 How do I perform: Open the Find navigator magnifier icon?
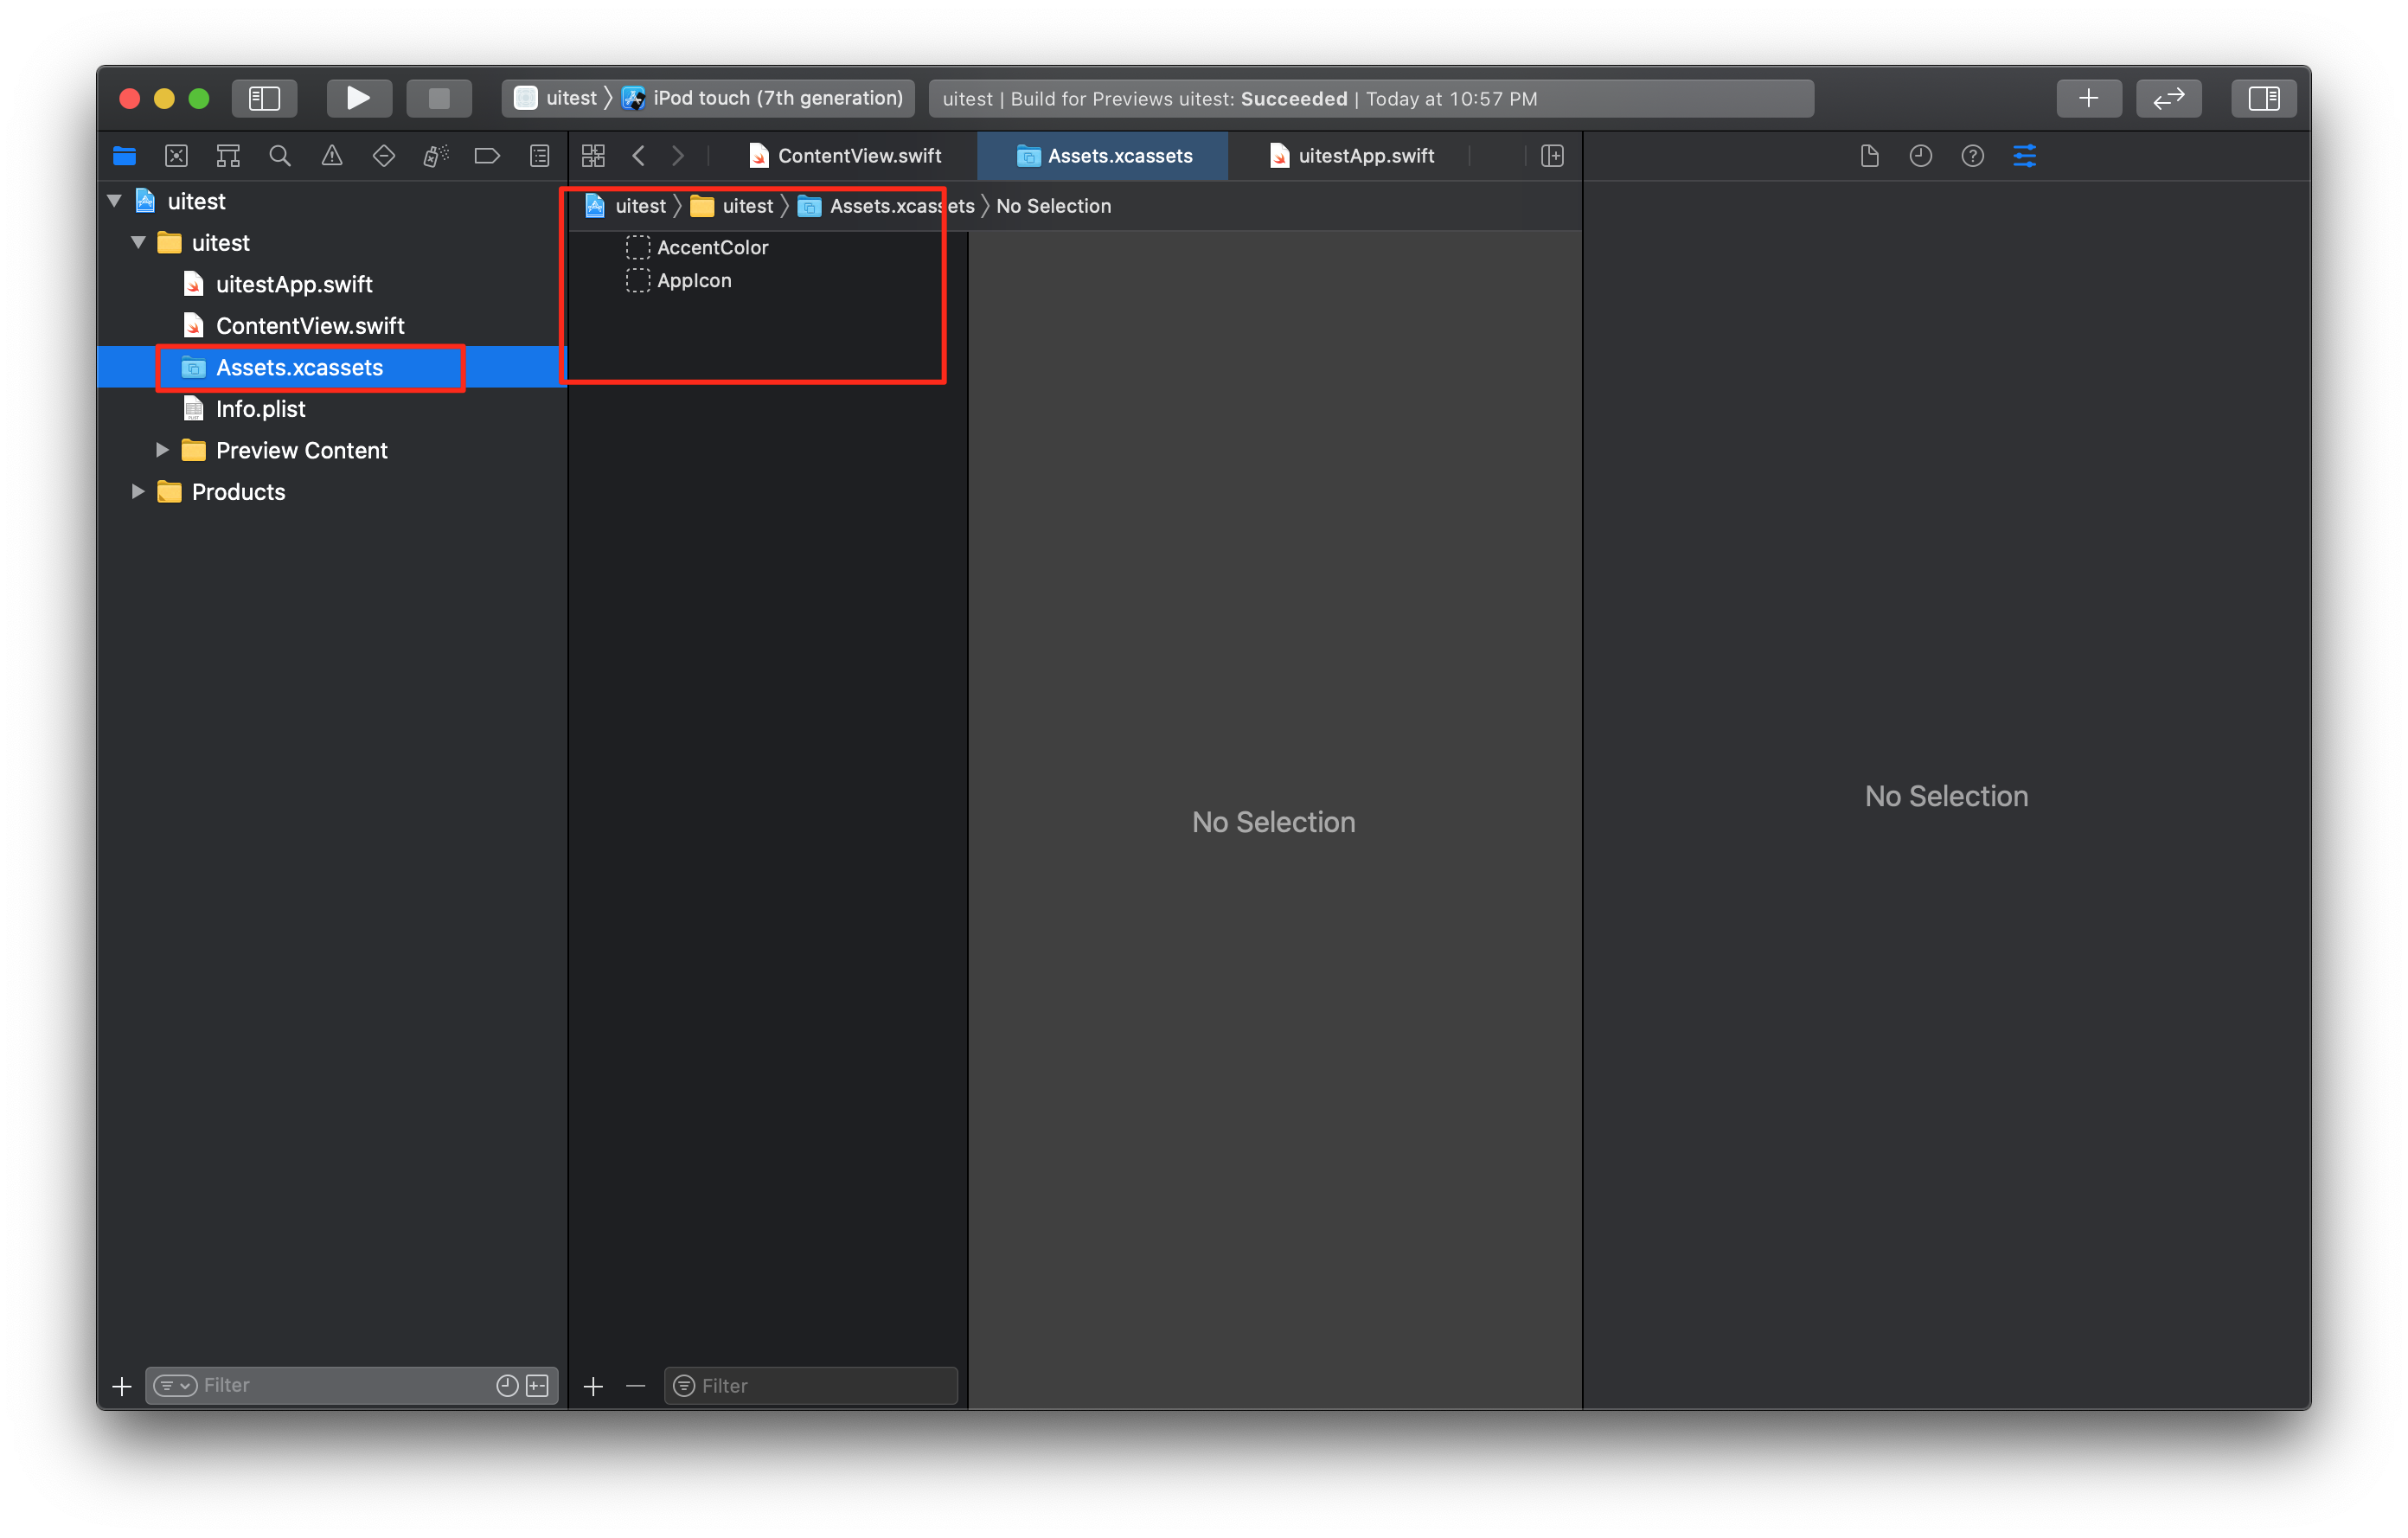[280, 156]
